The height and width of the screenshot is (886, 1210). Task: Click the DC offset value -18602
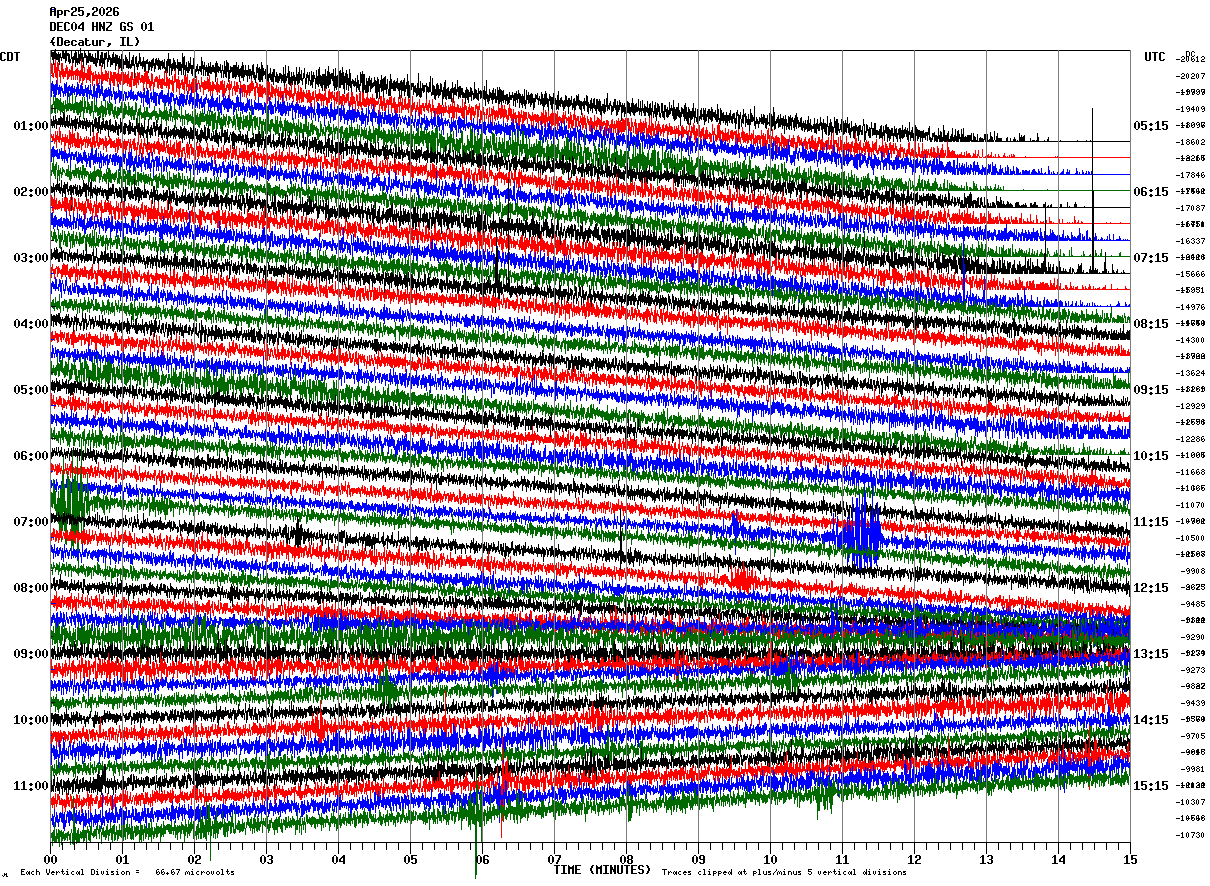(x=1192, y=142)
